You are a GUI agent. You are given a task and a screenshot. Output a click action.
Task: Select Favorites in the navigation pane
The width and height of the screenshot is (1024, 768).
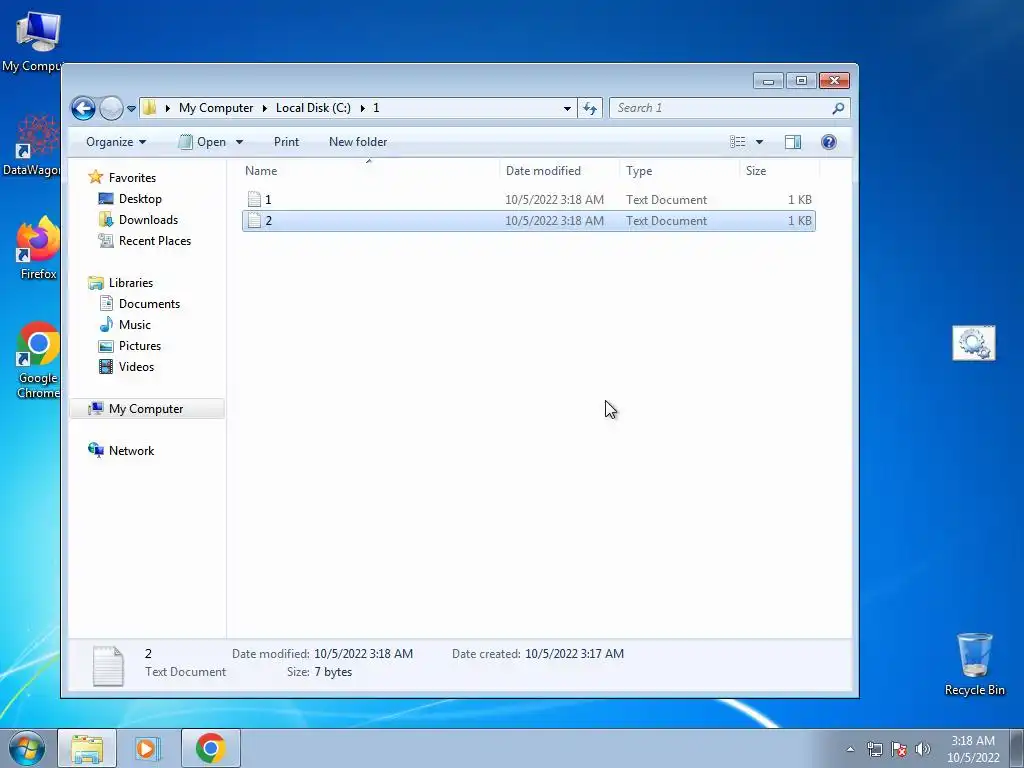pyautogui.click(x=132, y=178)
